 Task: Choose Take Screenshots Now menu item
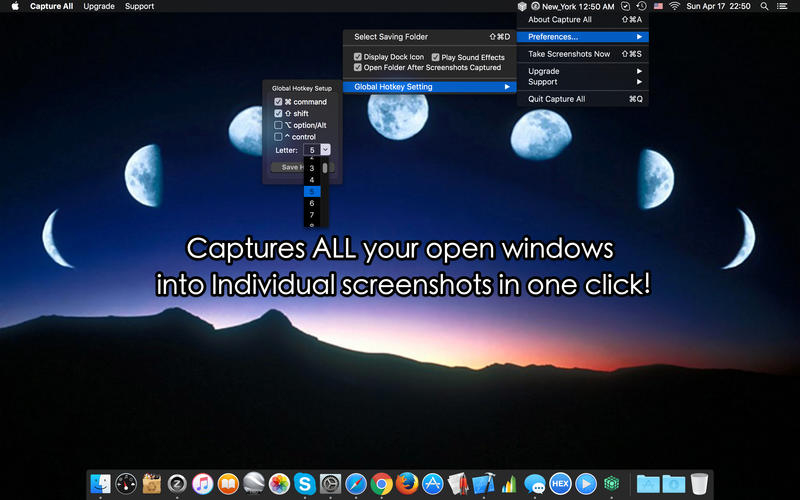point(569,54)
